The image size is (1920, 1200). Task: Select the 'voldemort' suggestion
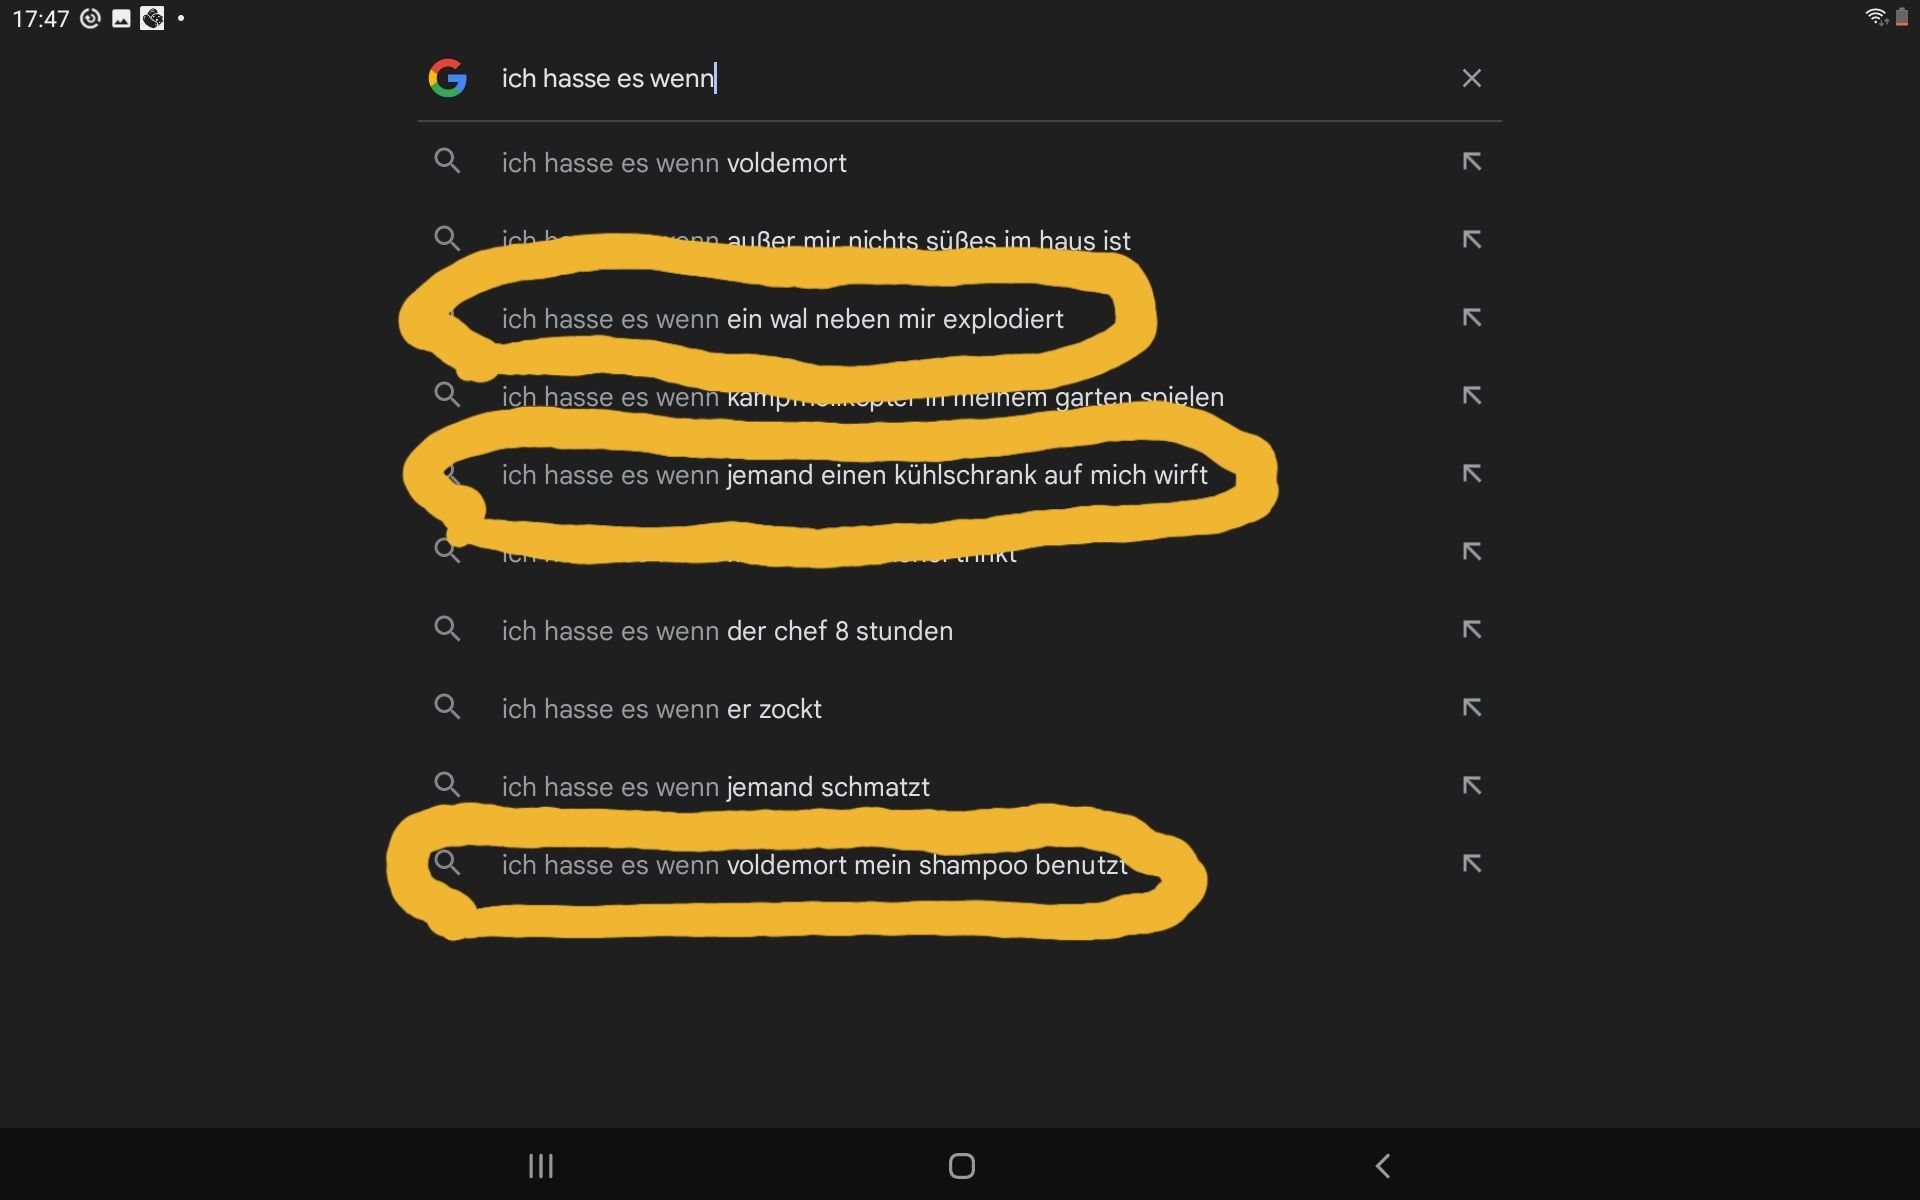(960, 162)
